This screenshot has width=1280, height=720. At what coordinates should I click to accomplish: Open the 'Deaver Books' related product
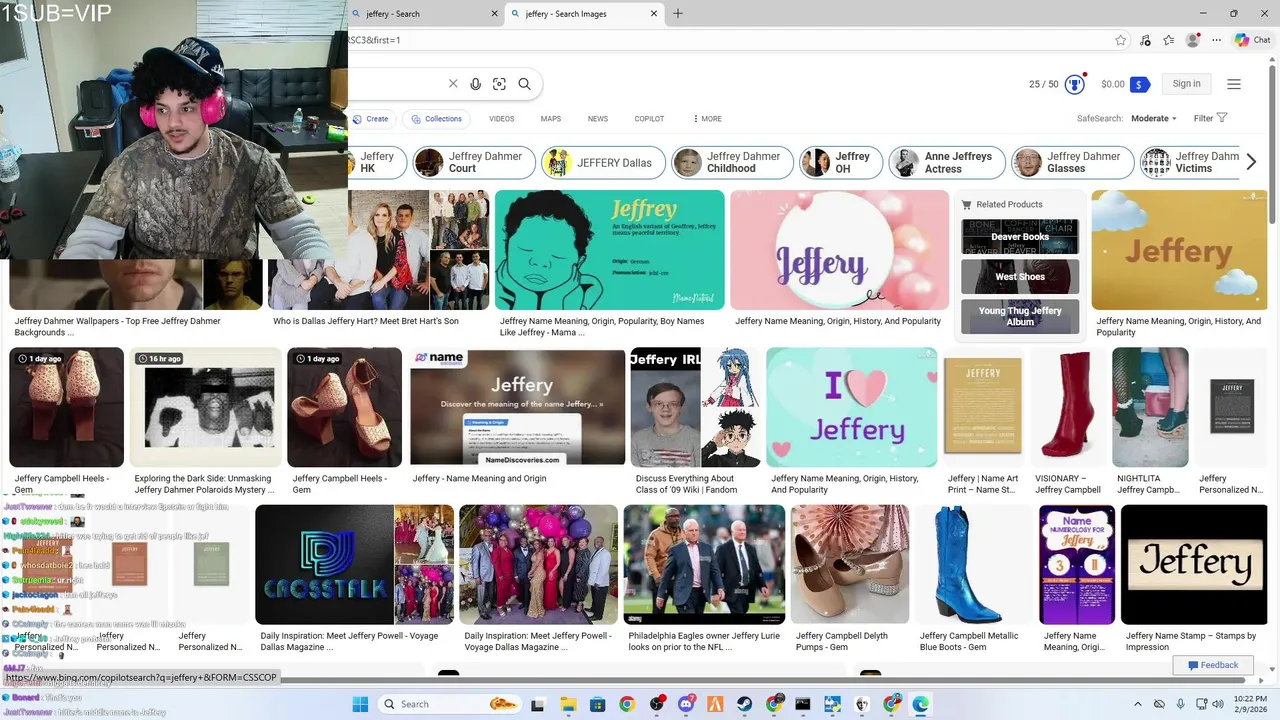(1020, 237)
